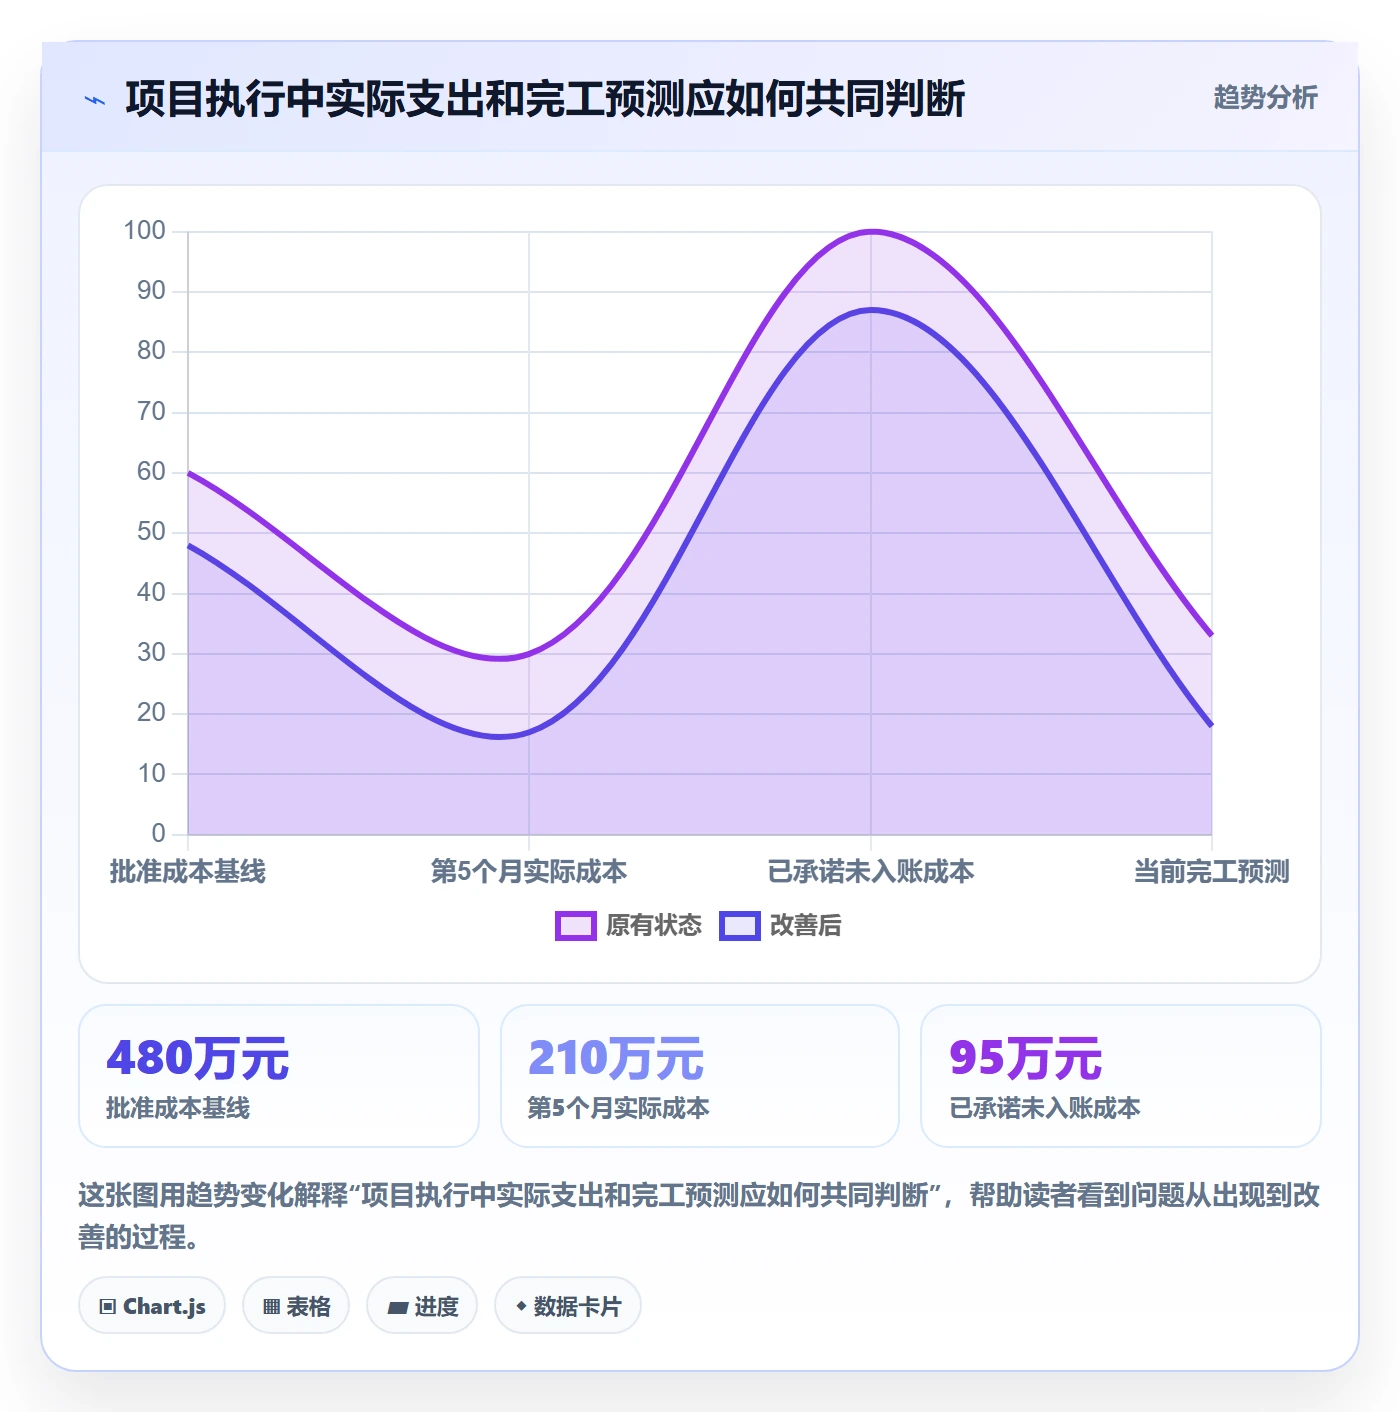
Task: Click the 480万元 value card
Action: [x=279, y=1076]
